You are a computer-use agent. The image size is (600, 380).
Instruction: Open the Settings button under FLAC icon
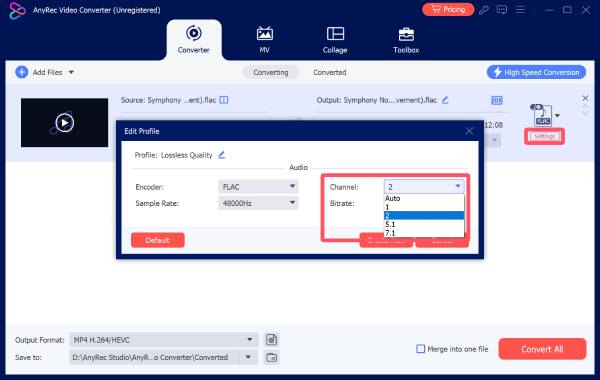point(544,137)
